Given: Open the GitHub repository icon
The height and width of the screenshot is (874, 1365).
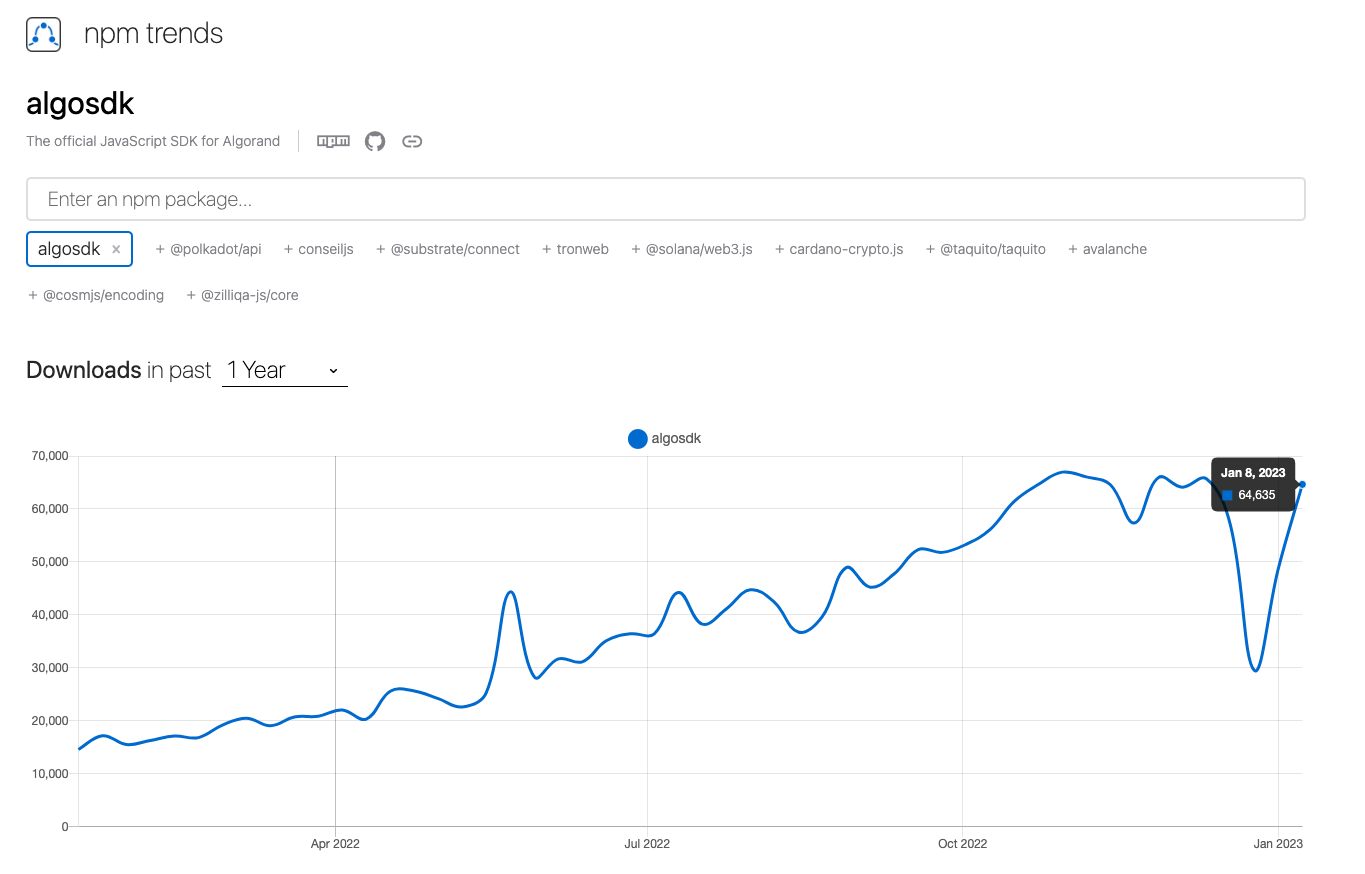Looking at the screenshot, I should [x=375, y=141].
